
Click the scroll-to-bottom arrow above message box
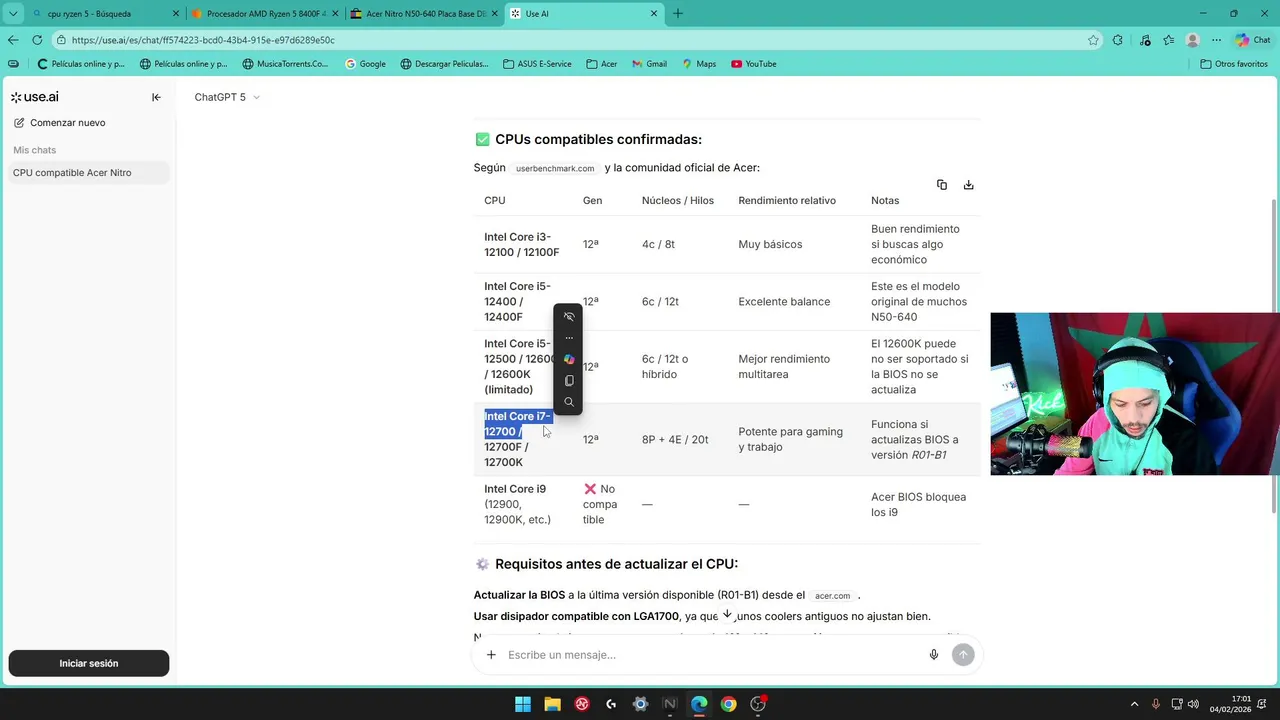(727, 615)
